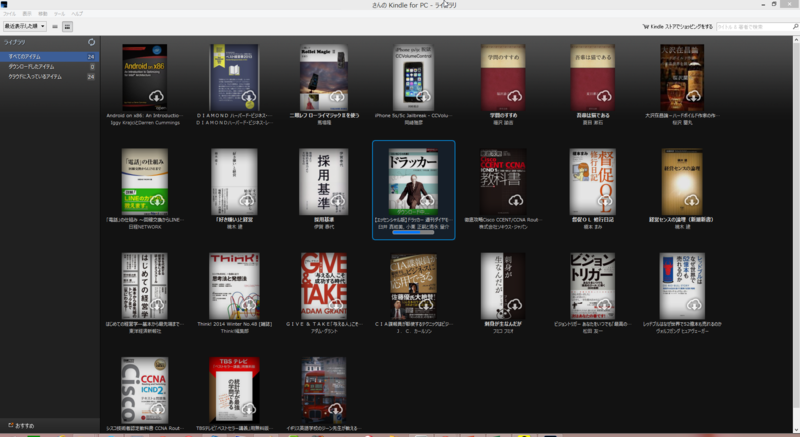800x437 pixels.
Task: Click cloud icon on Cisco CCENT CCNA 教科書 cover
Action: 516,200
